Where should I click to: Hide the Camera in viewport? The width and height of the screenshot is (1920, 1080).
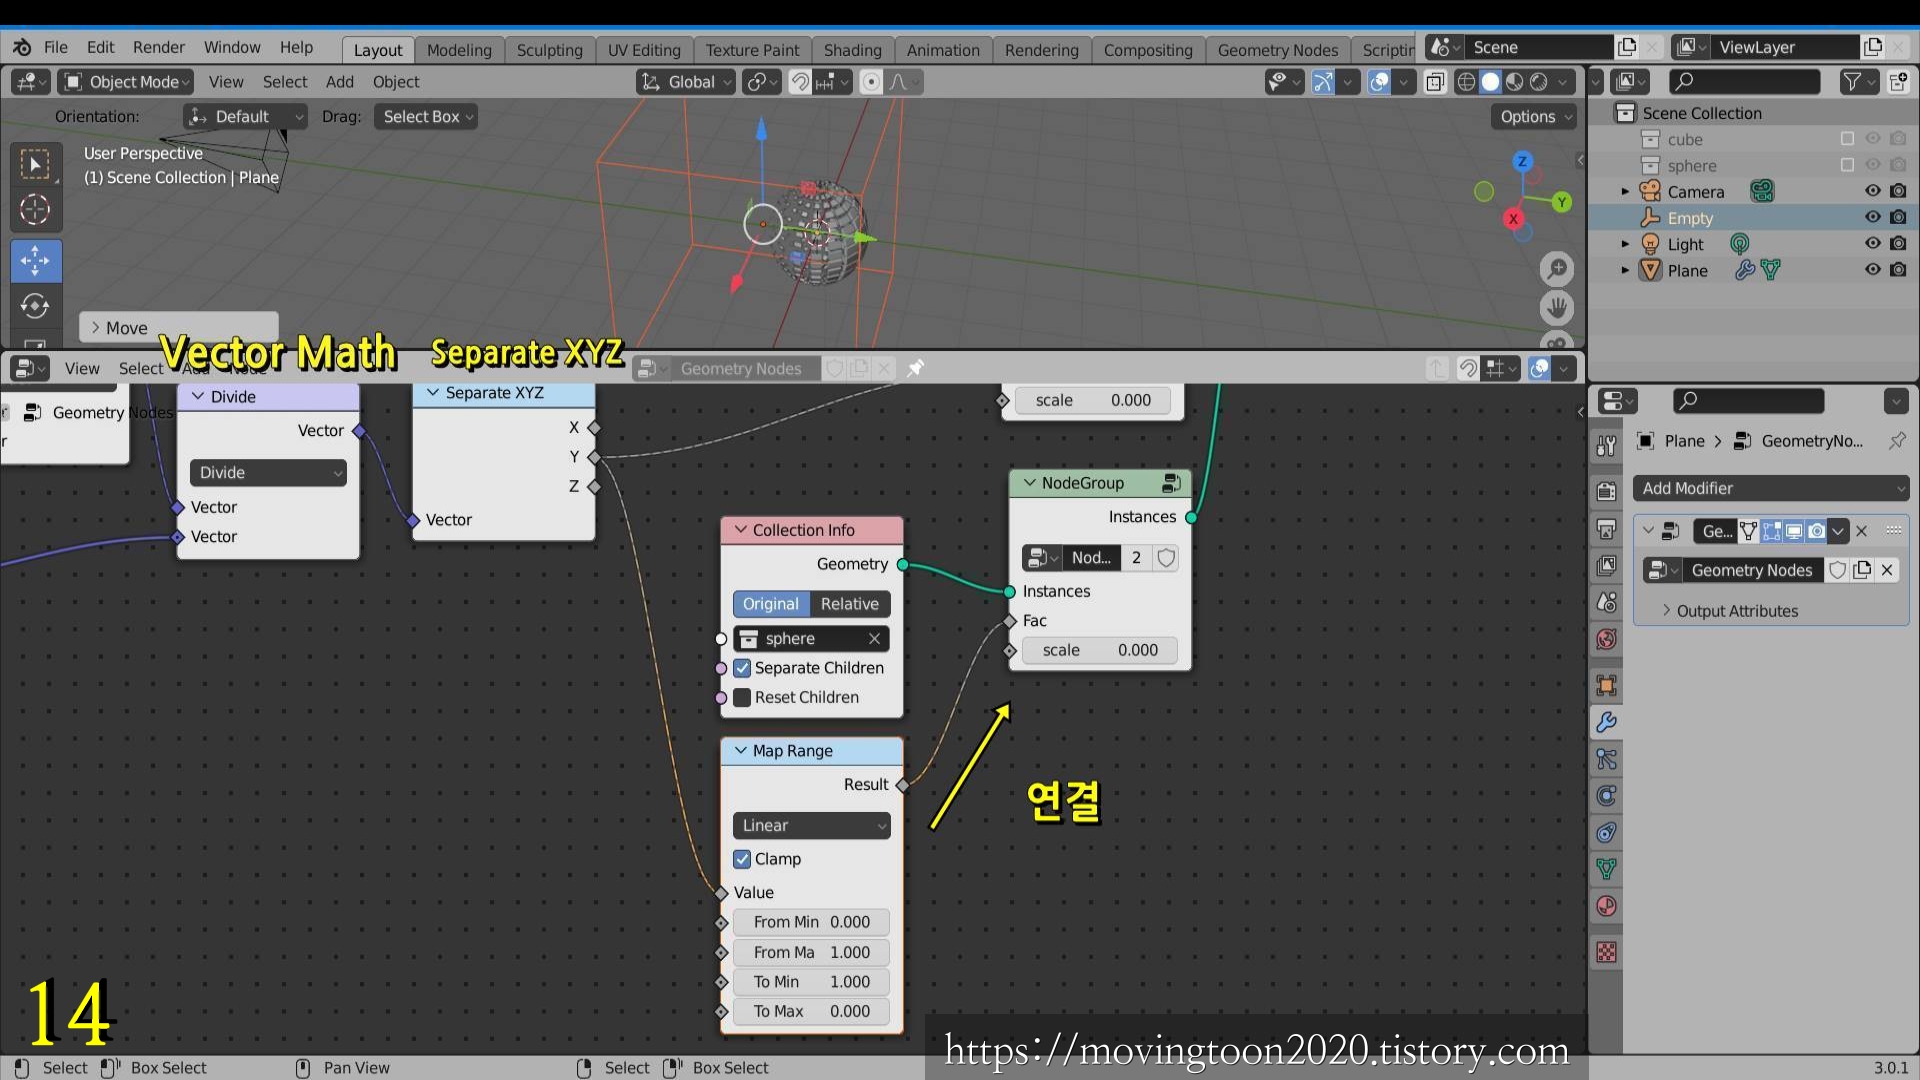tap(1873, 191)
